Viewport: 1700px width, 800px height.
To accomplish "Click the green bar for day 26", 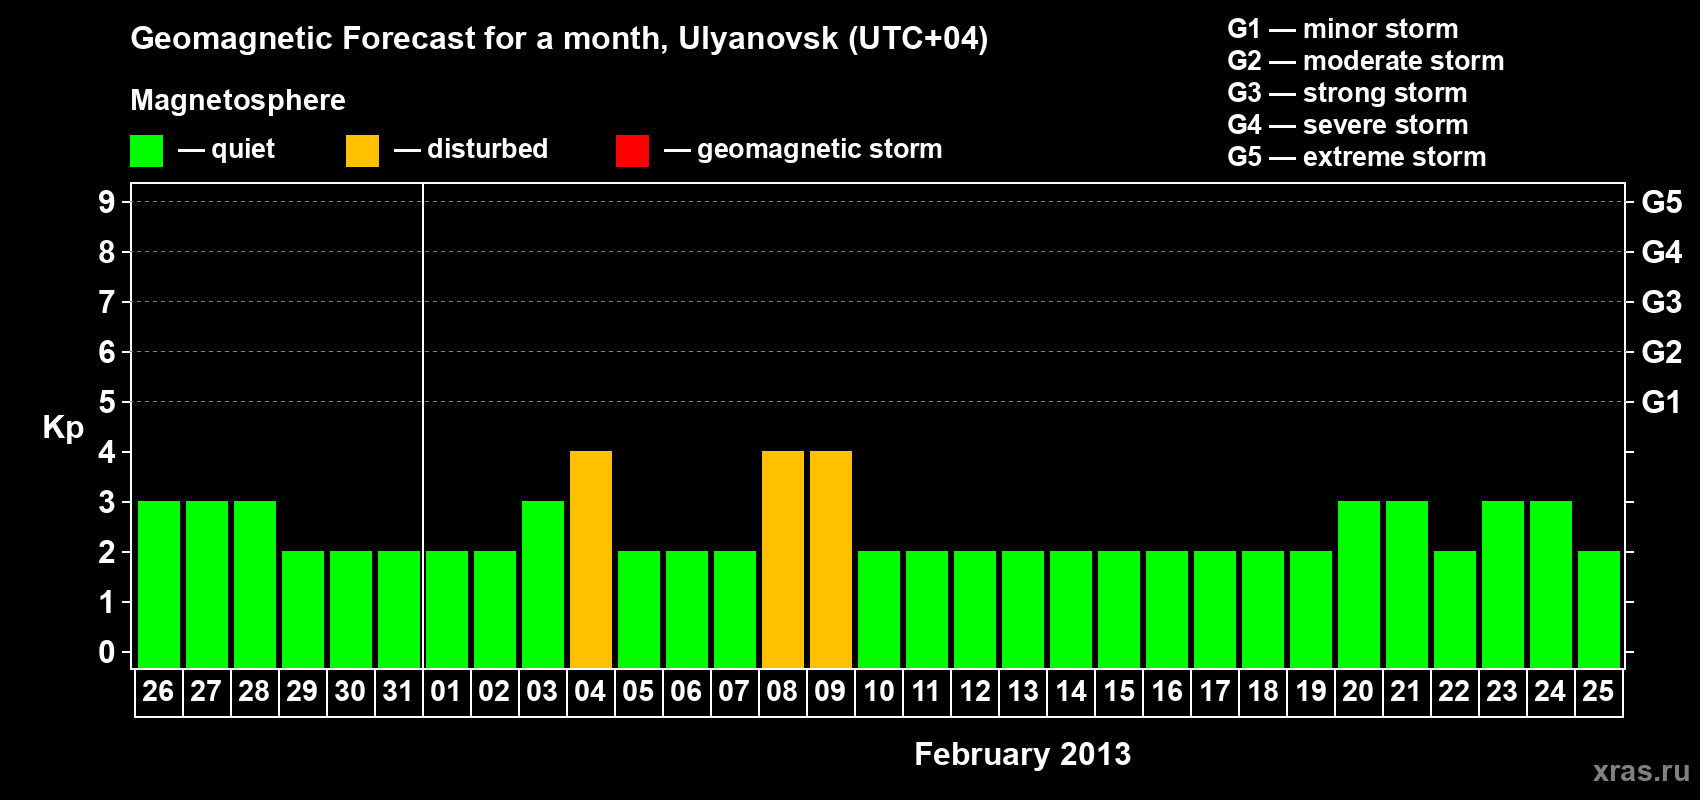I will [x=159, y=585].
